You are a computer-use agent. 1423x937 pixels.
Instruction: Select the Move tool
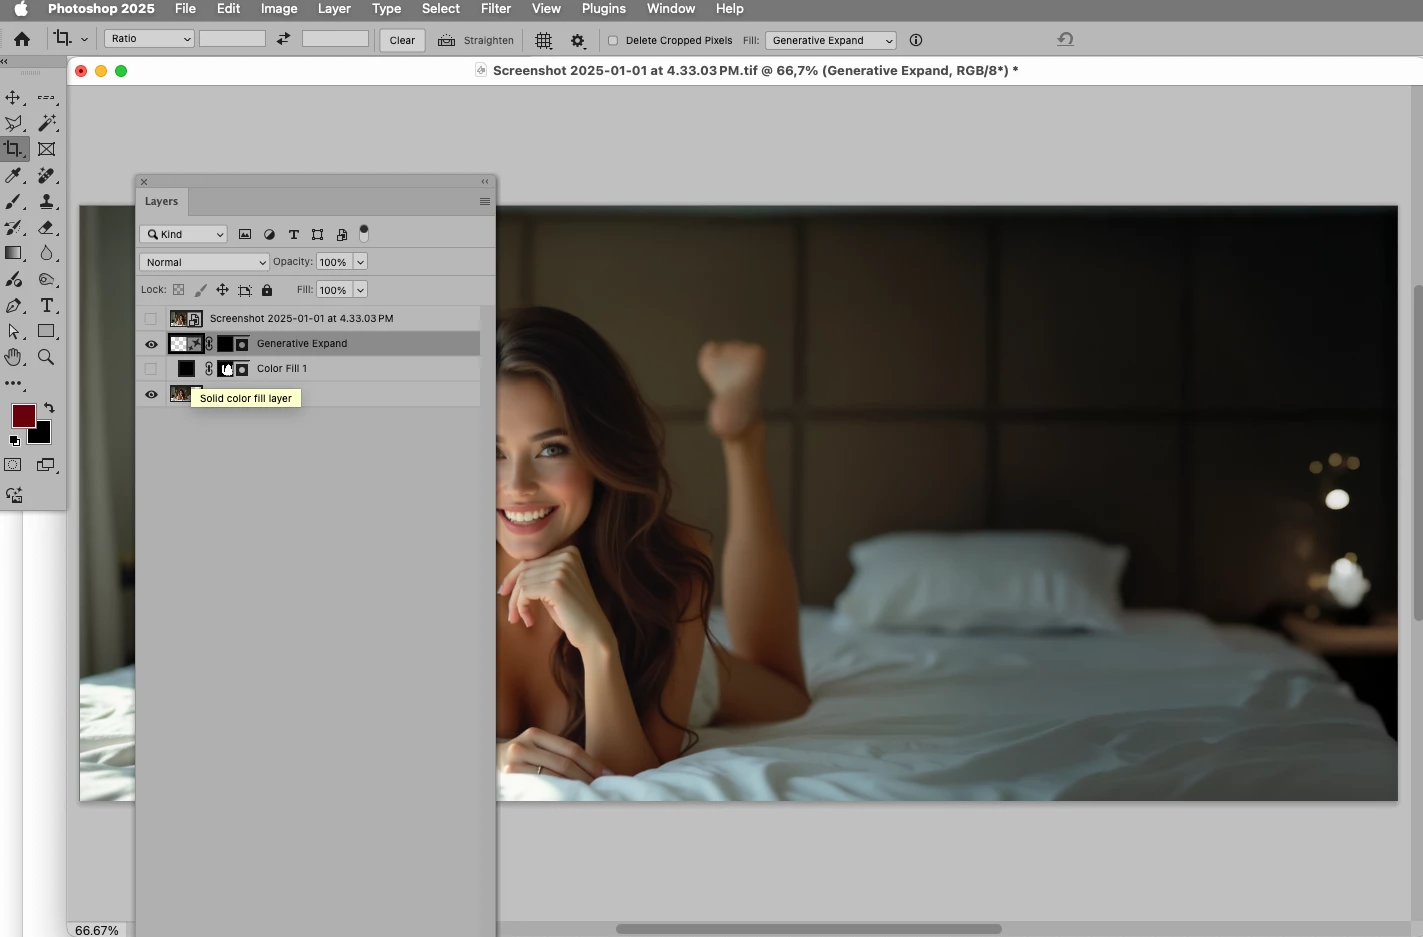(13, 97)
